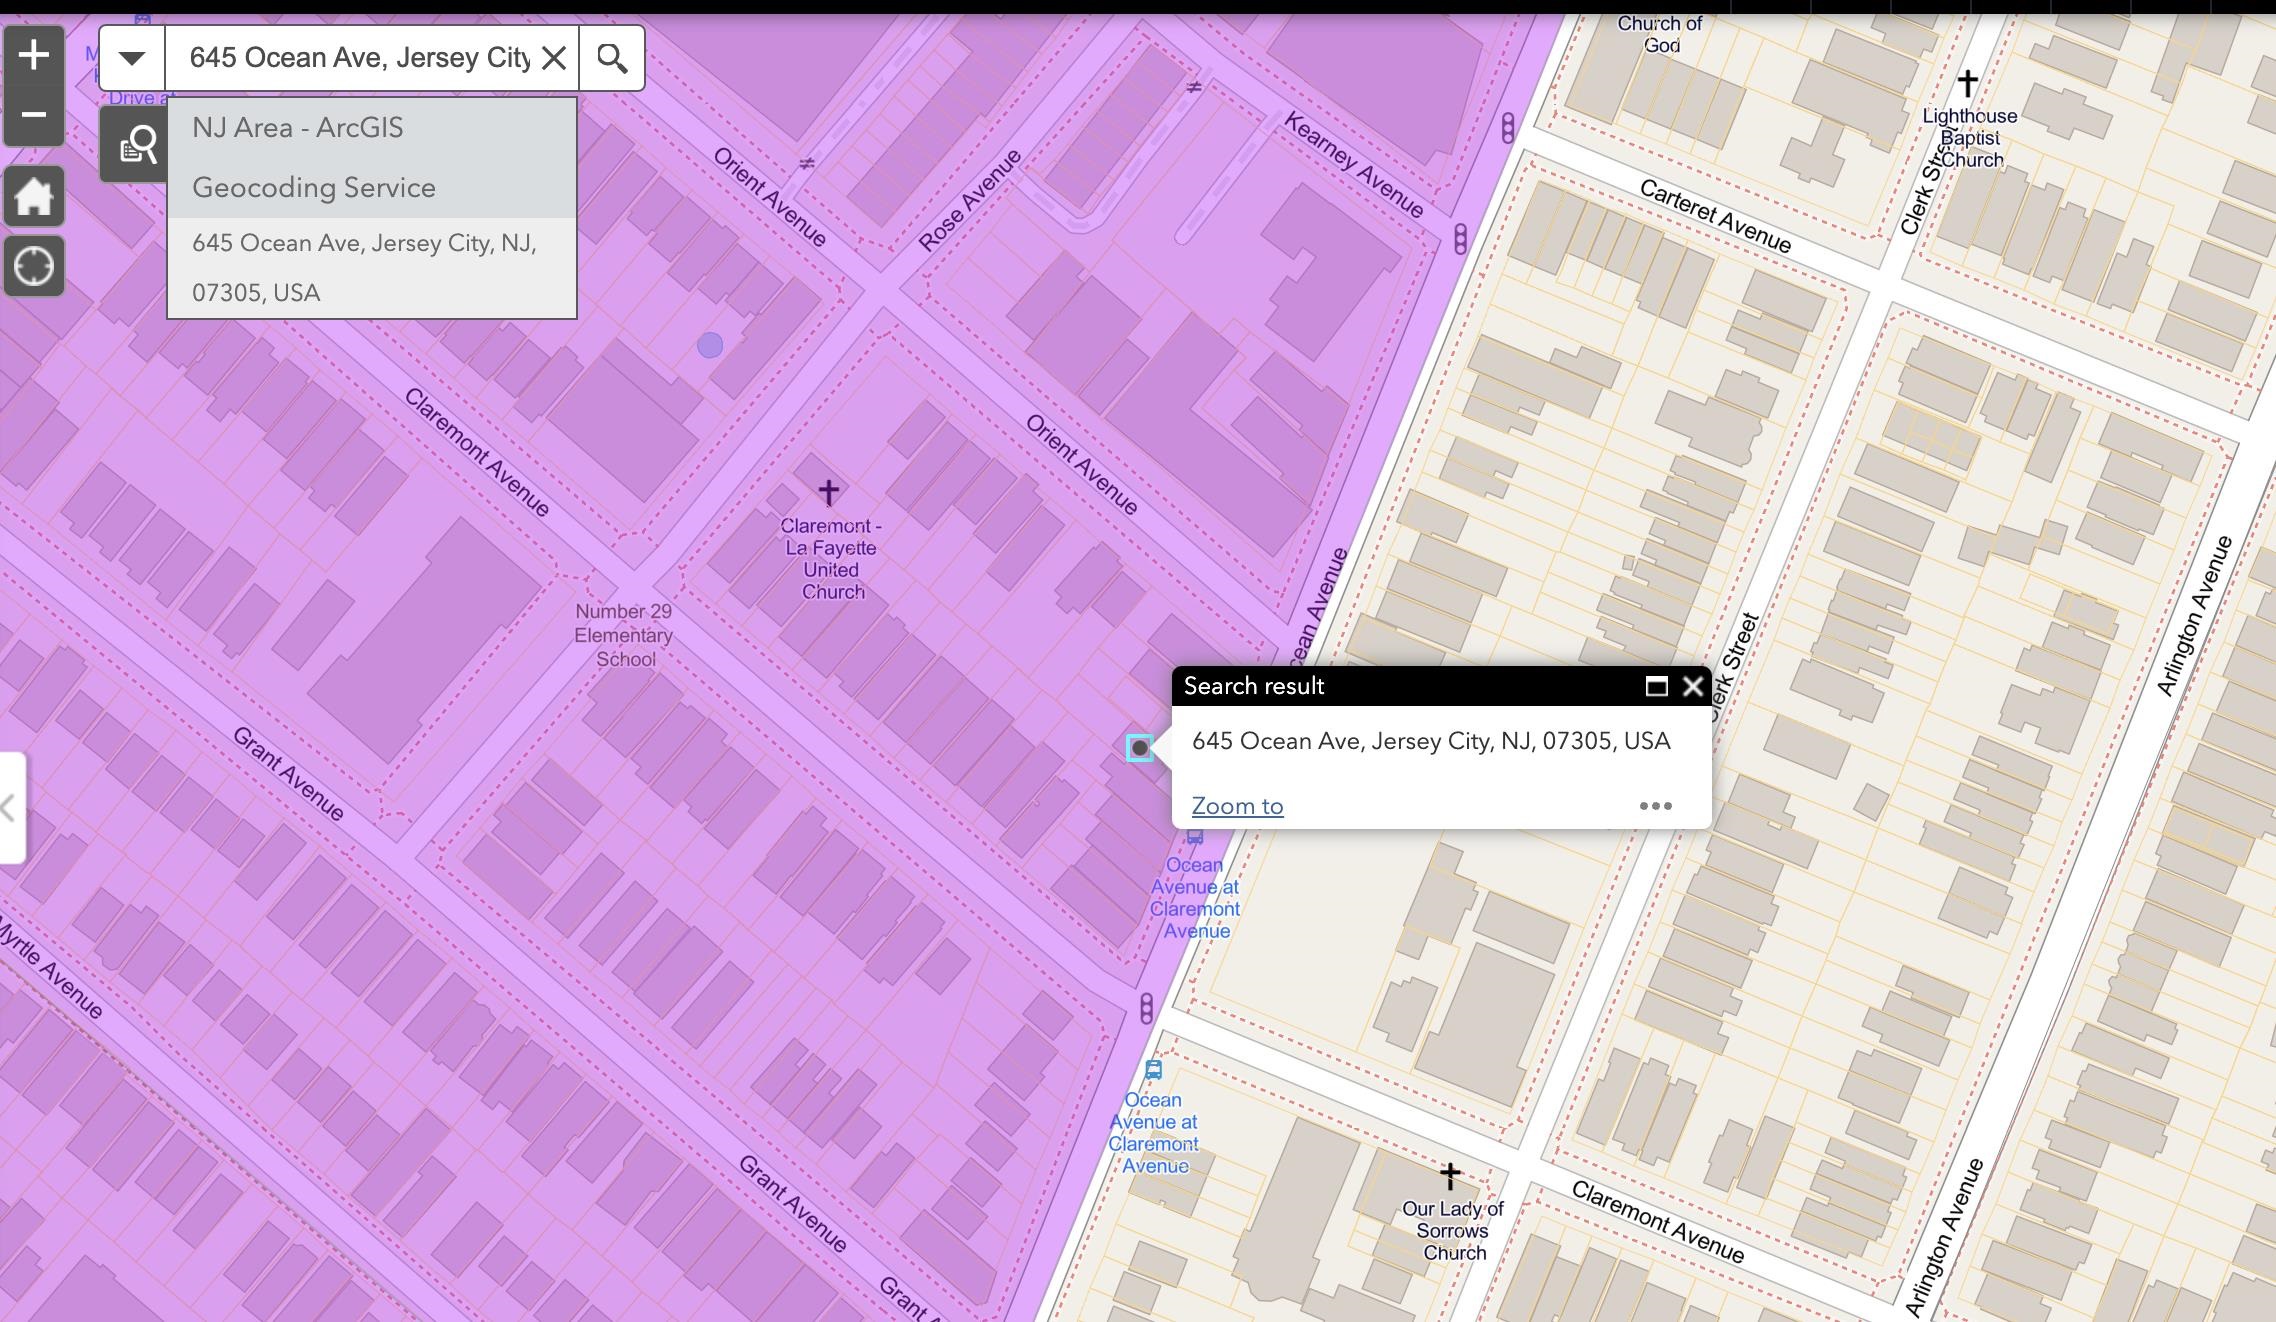Click the NJ Area - ArcGIS Geocoding Service header

372,158
